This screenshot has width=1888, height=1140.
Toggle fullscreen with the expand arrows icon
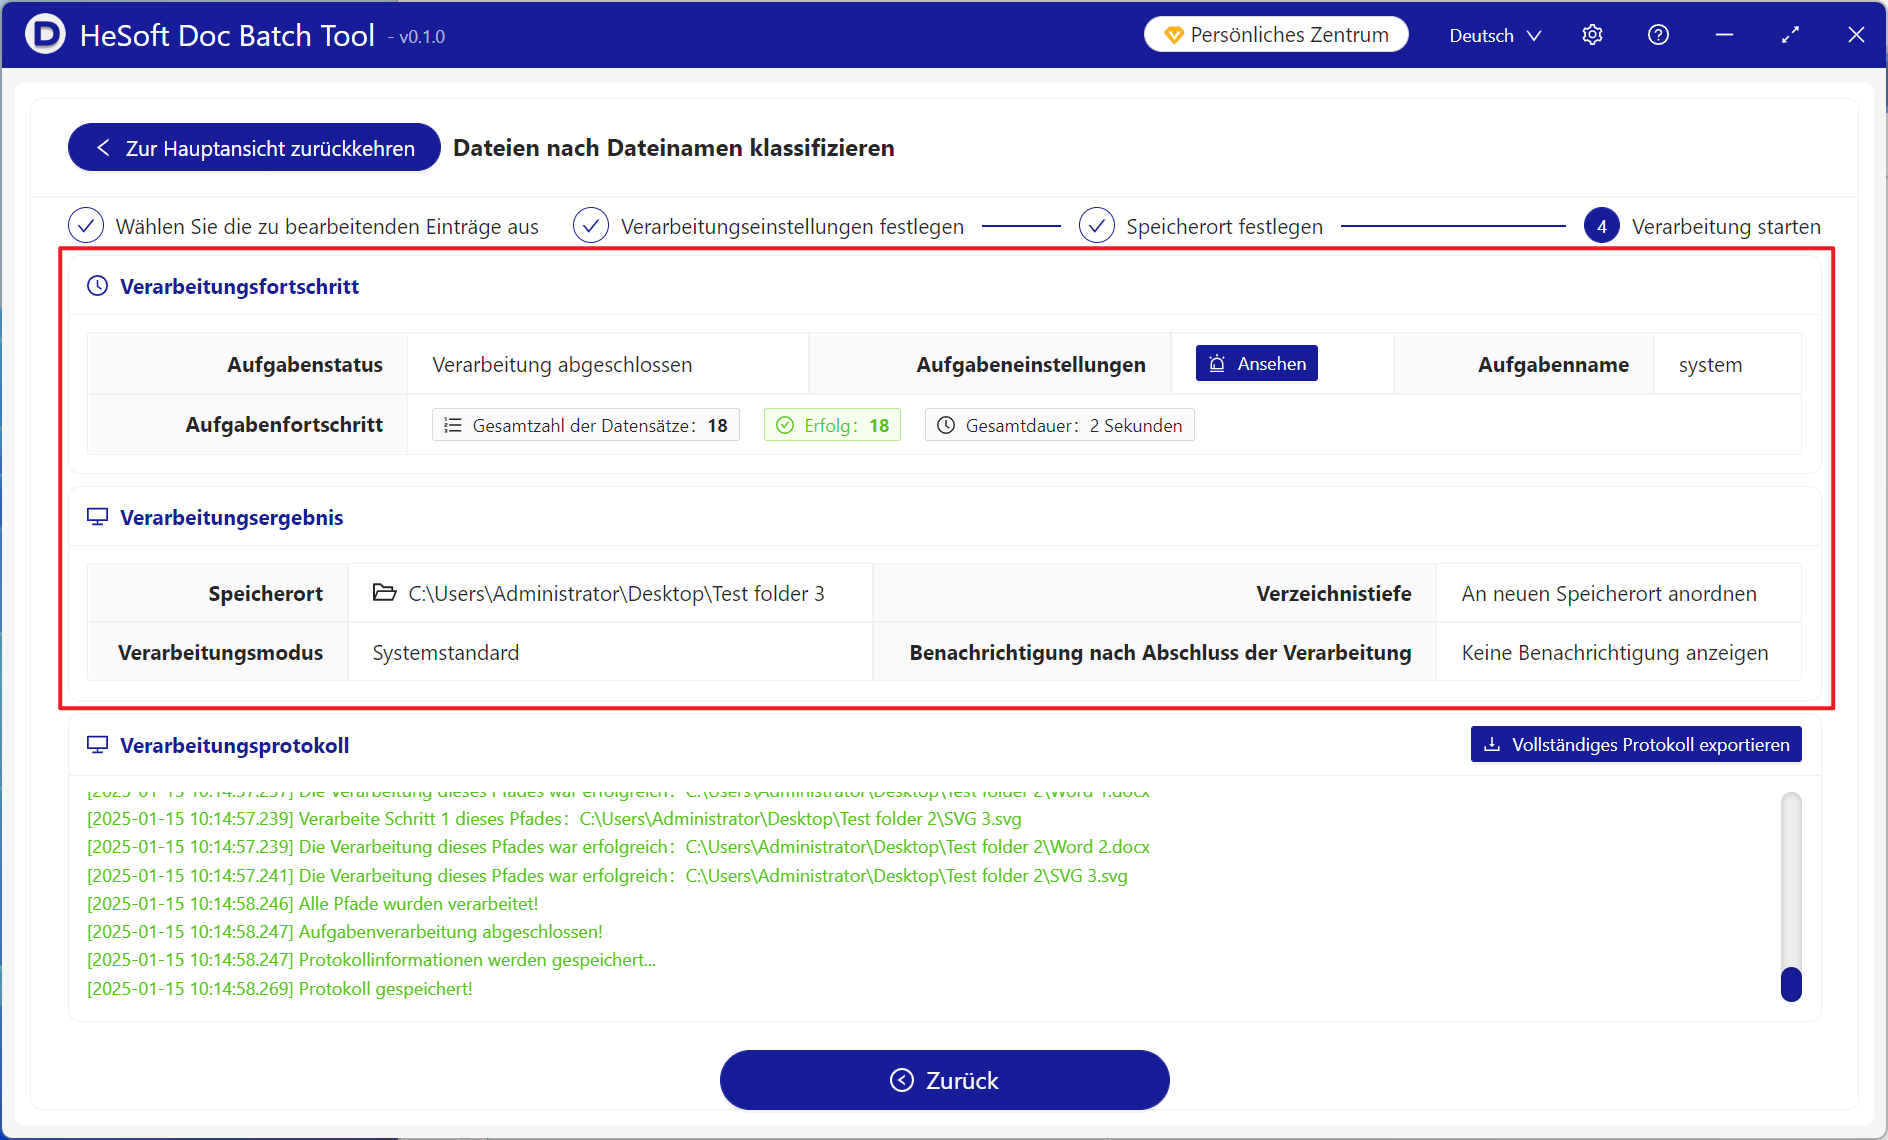click(1790, 35)
